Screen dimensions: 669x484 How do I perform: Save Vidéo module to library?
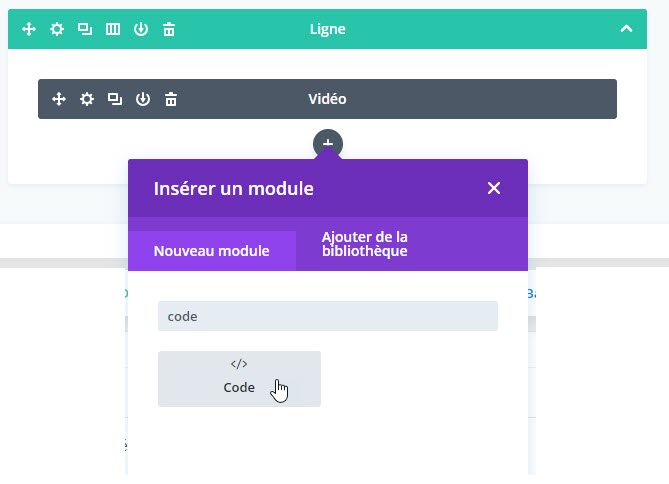[x=143, y=99]
